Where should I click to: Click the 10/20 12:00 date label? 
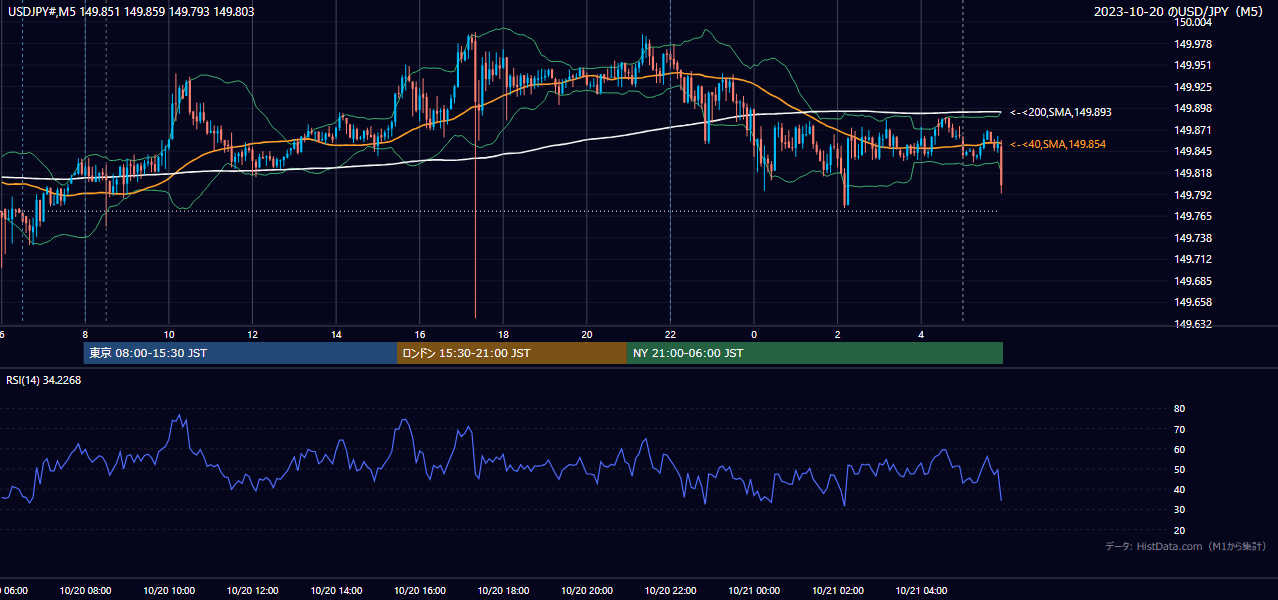[x=252, y=591]
